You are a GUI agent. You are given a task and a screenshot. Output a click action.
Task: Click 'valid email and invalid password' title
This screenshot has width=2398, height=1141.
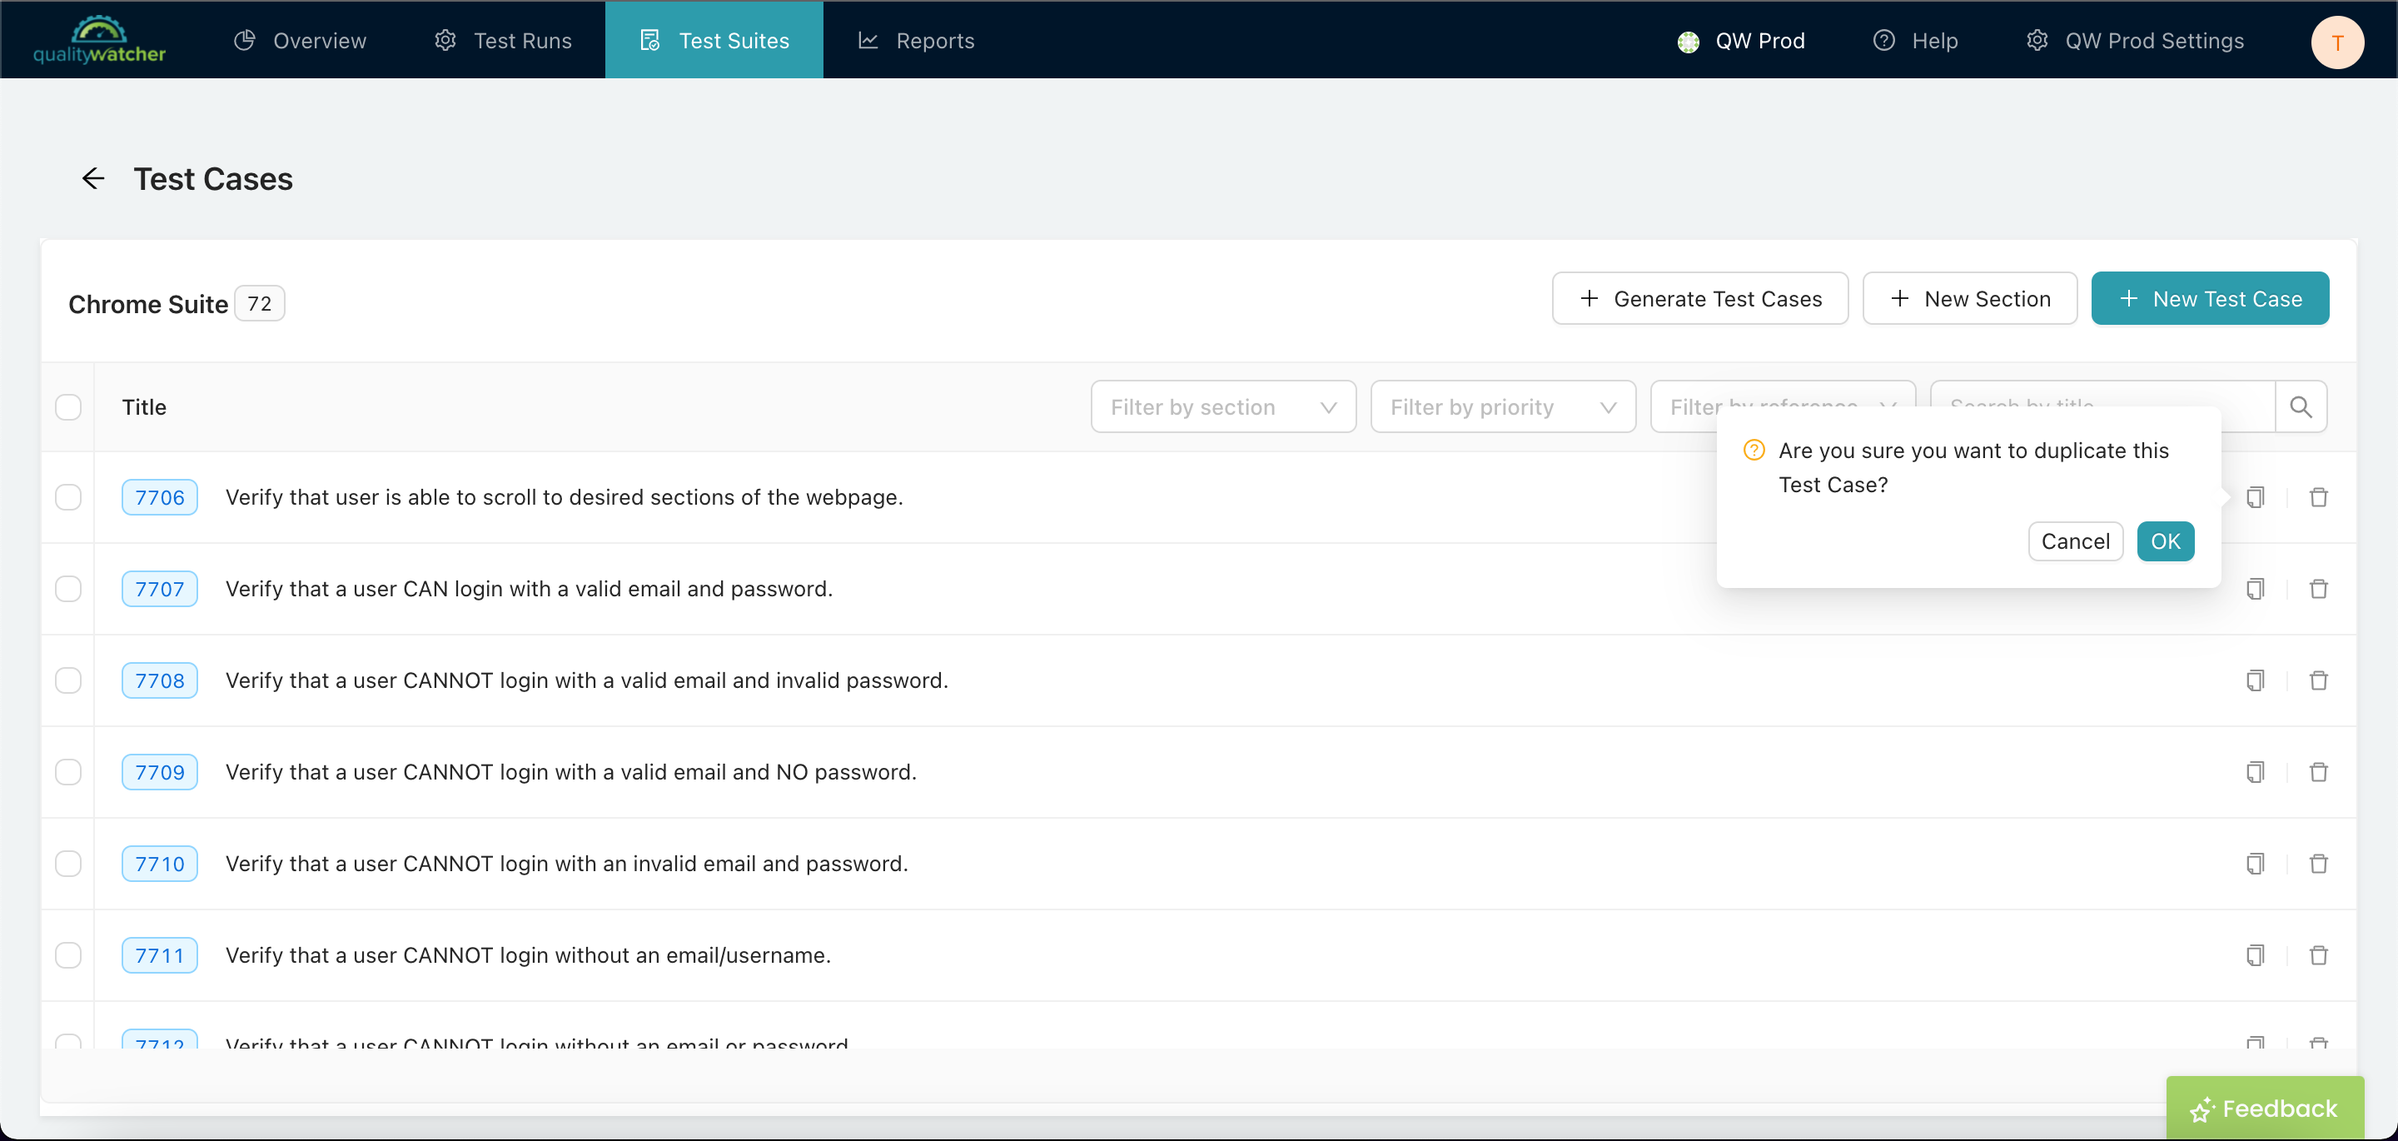pos(587,681)
